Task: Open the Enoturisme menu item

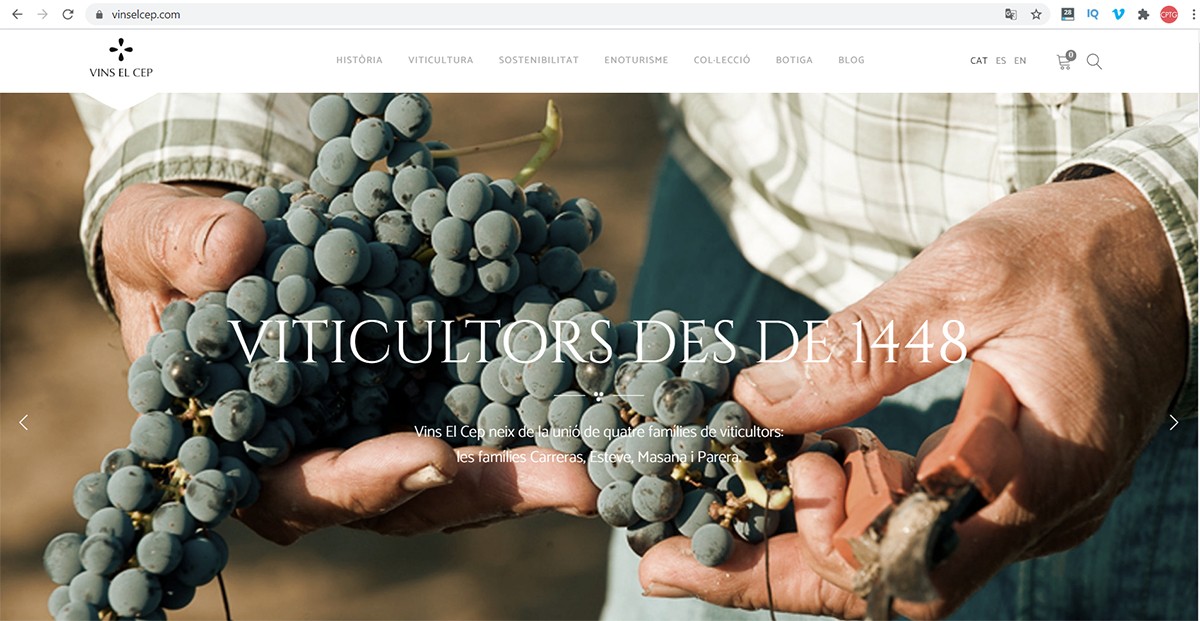Action: 636,60
